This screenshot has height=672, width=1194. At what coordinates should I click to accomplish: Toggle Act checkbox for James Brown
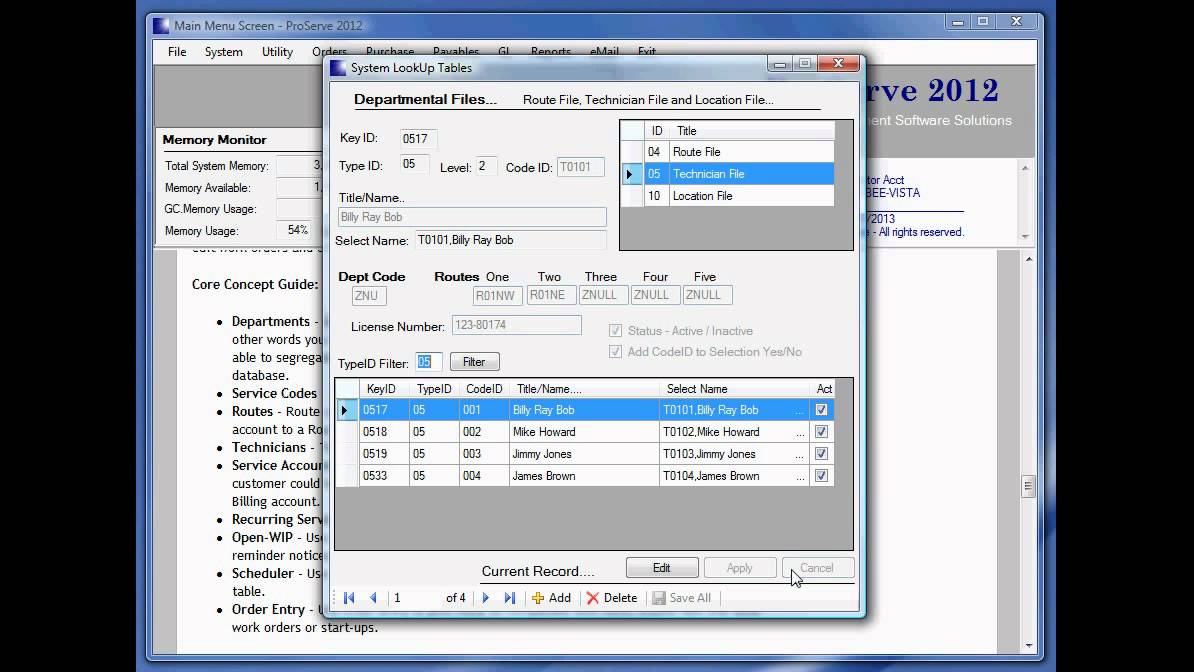(821, 476)
